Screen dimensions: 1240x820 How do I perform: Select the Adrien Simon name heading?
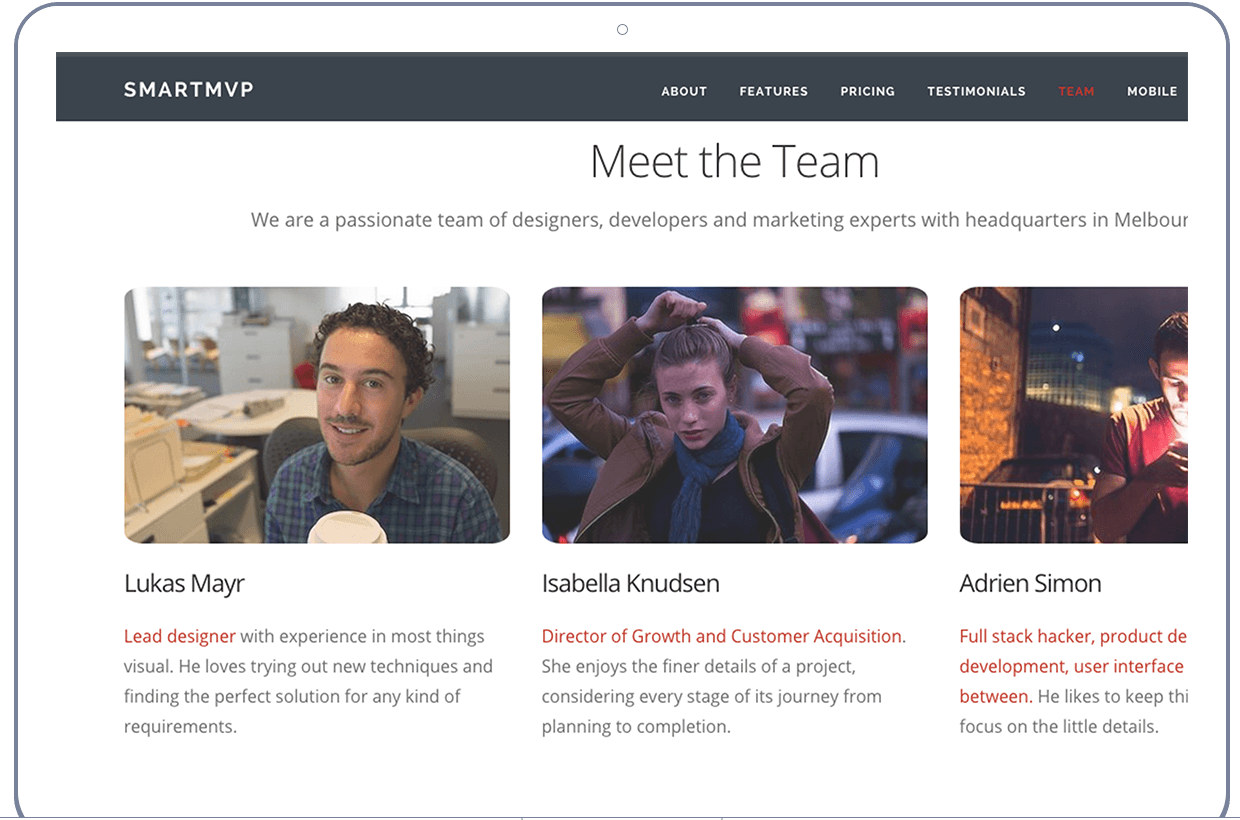pos(1031,584)
